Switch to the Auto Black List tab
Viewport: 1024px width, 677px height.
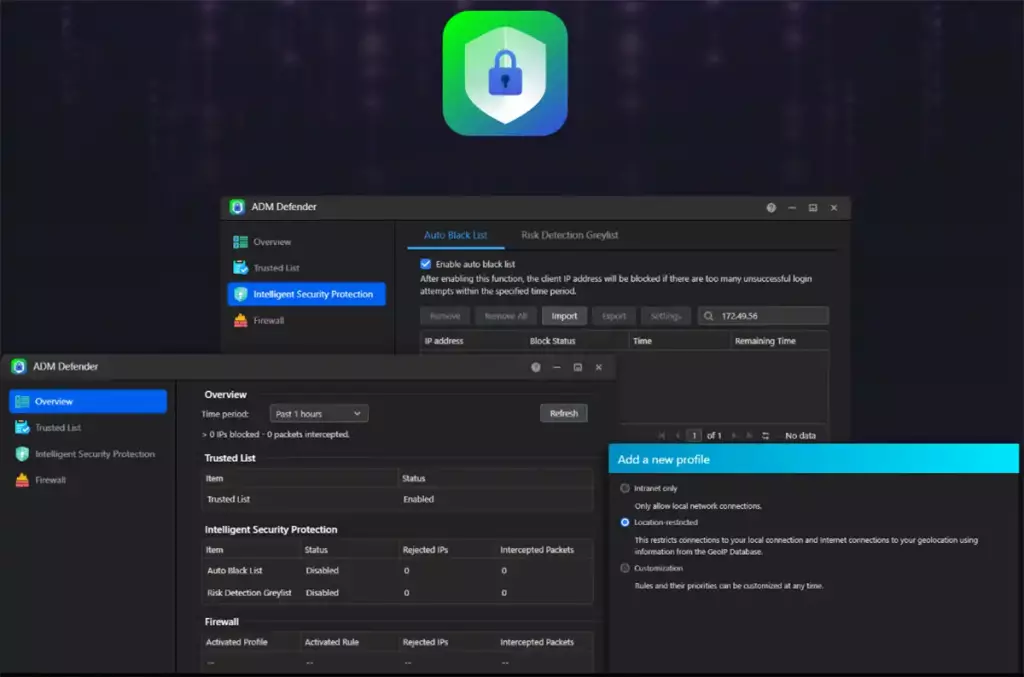click(x=455, y=235)
